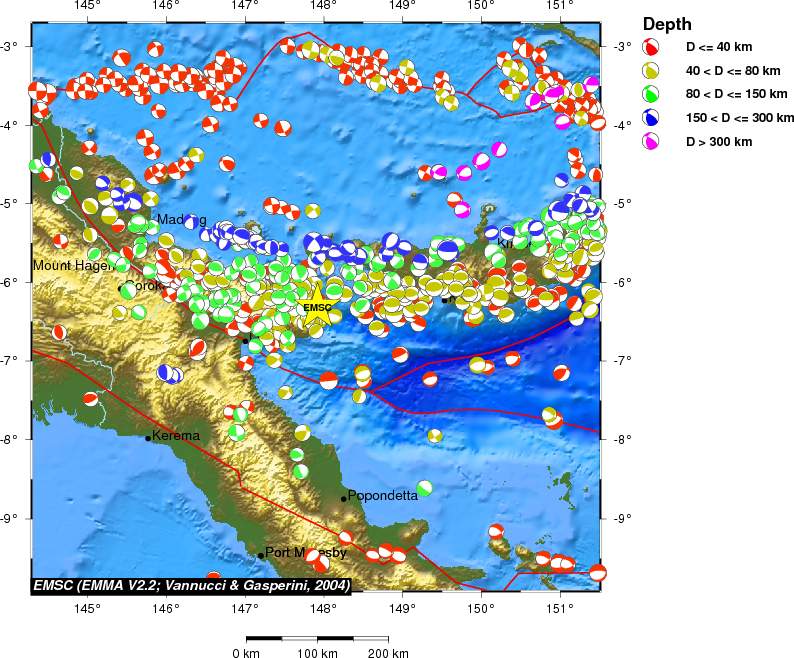The width and height of the screenshot is (794, 658).
Task: Click the Port Moresby city label
Action: coord(306,553)
